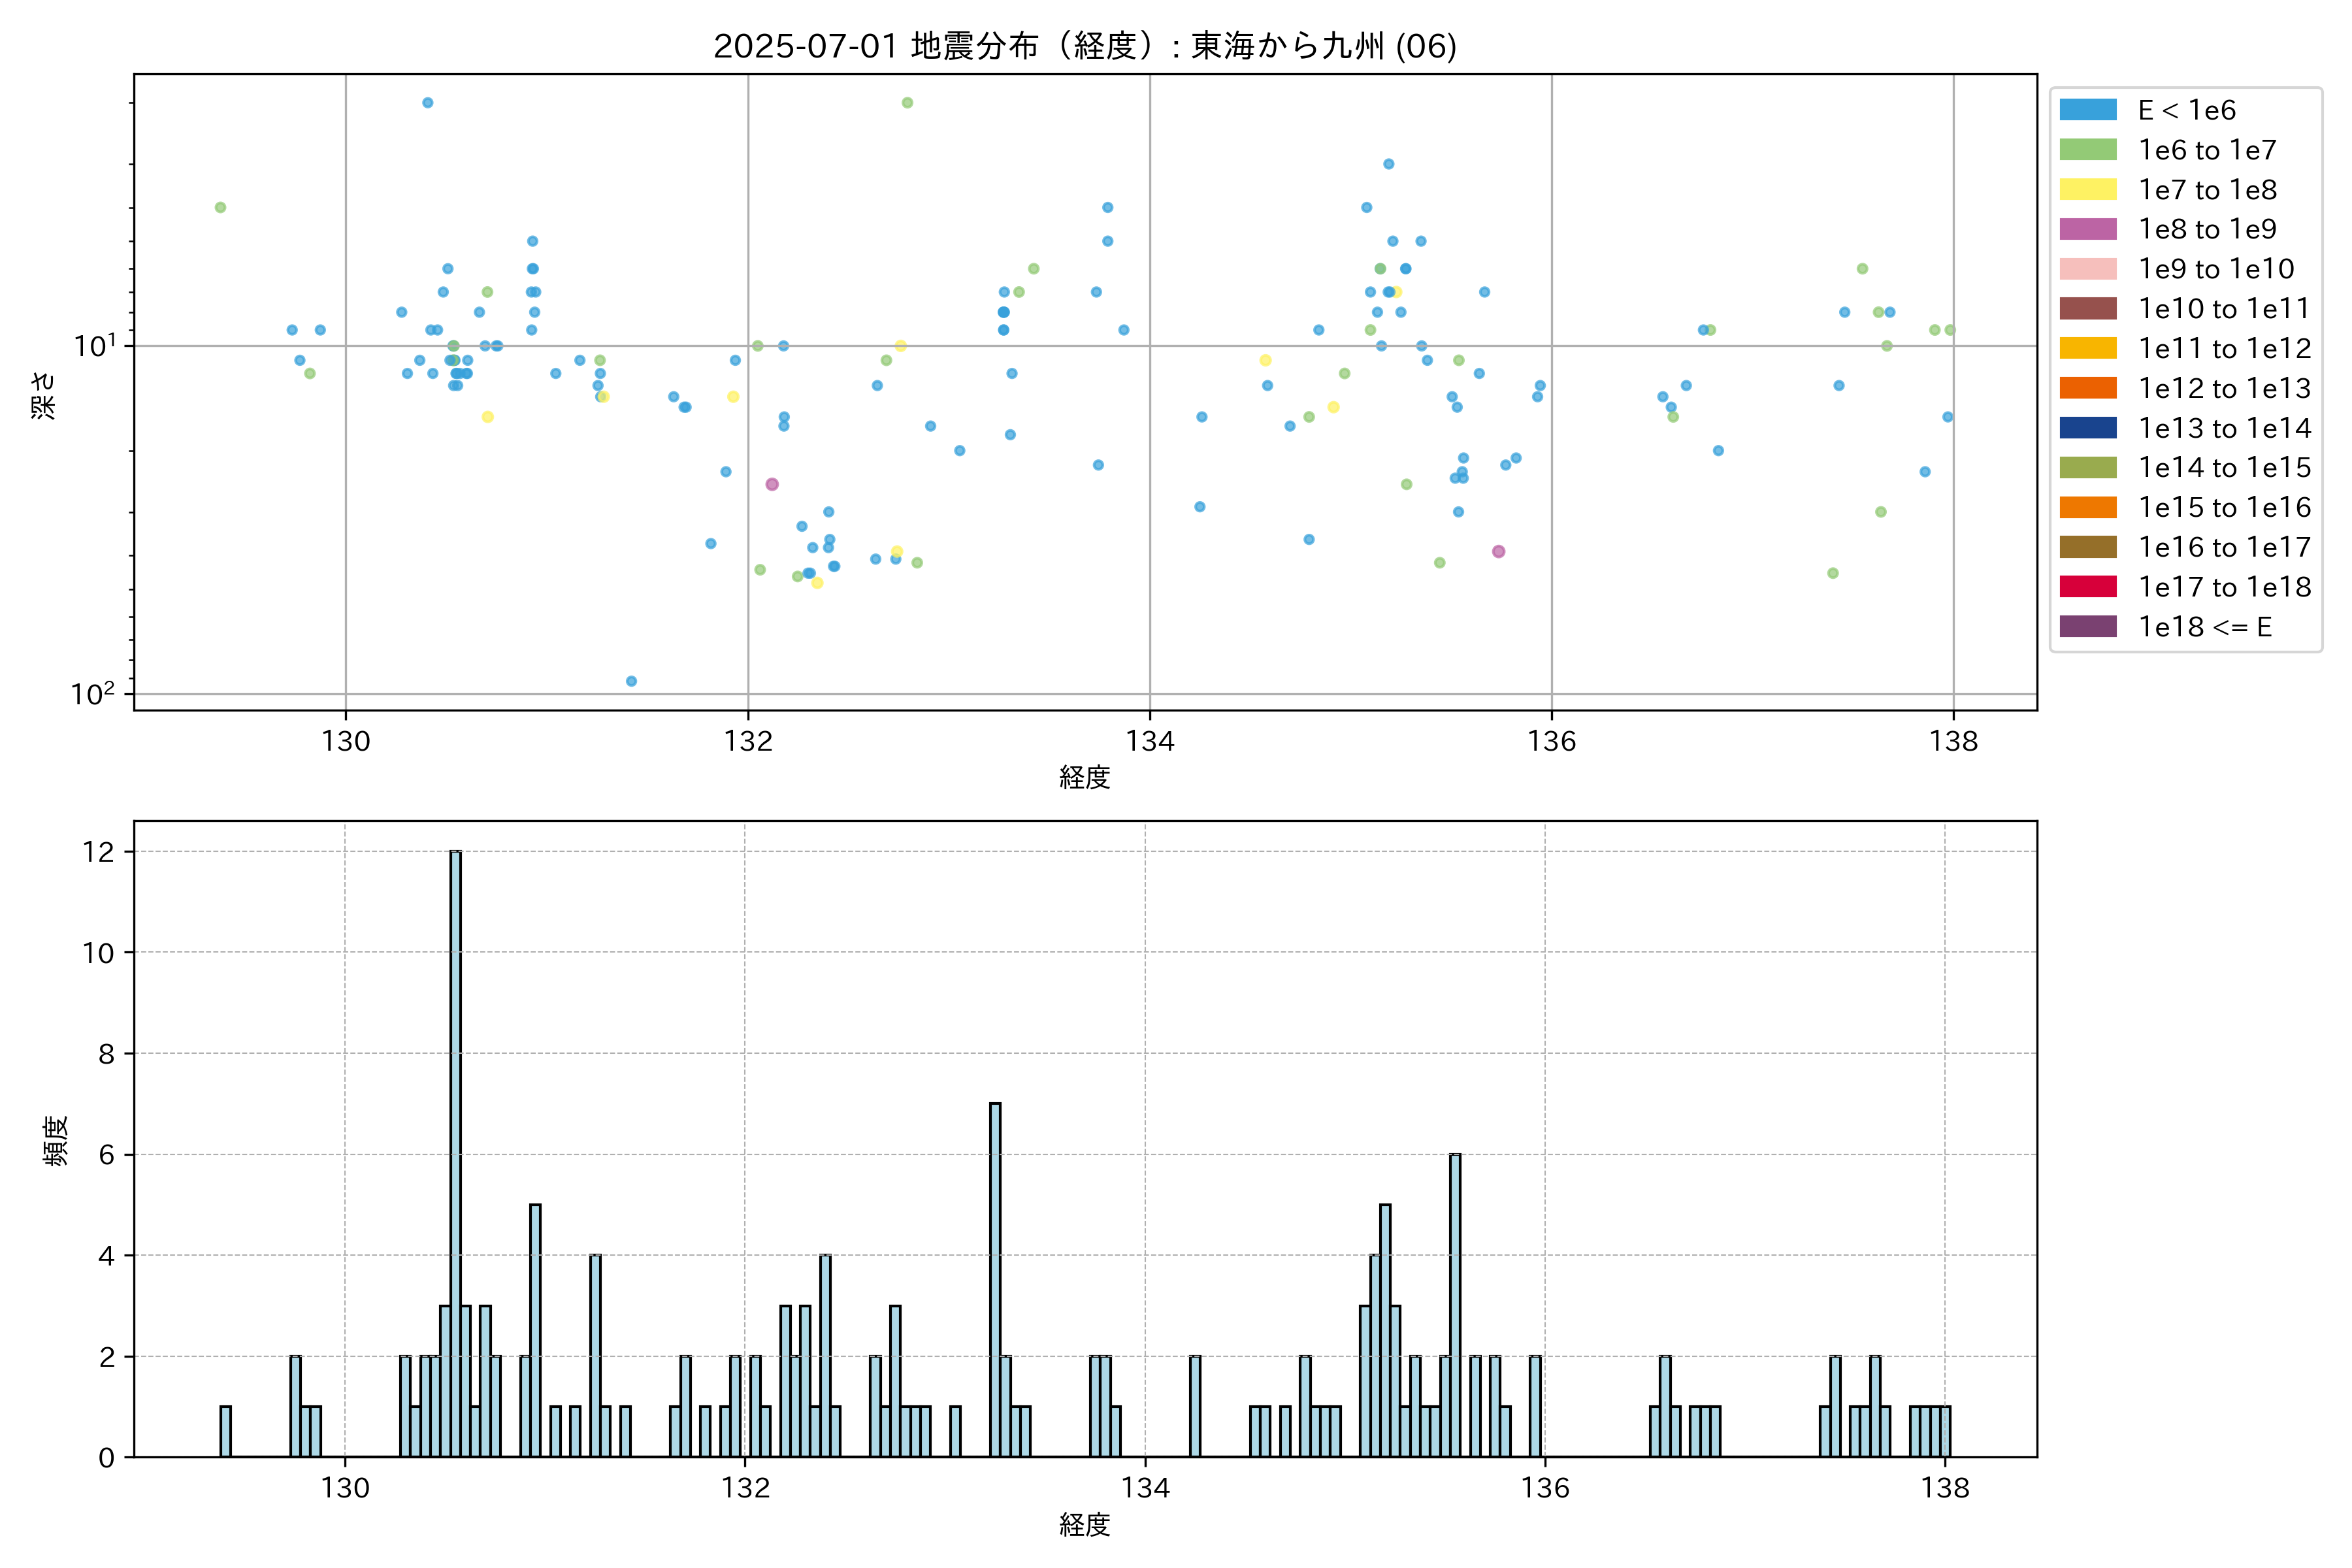Click the histogram bar reaching frequency 6

tap(1455, 1305)
